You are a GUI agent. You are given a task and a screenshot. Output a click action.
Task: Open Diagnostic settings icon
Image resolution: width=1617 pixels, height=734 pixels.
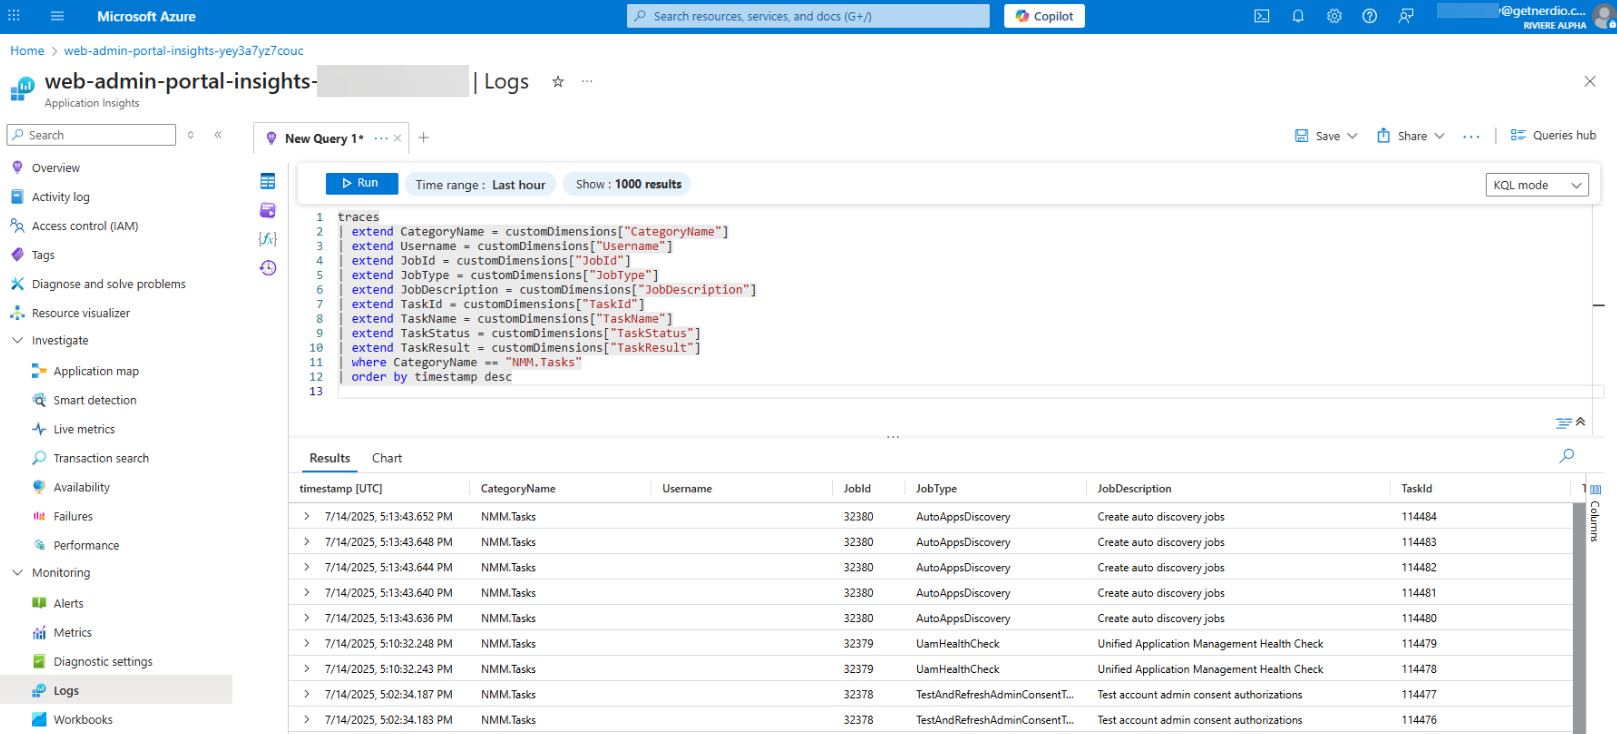(x=39, y=661)
